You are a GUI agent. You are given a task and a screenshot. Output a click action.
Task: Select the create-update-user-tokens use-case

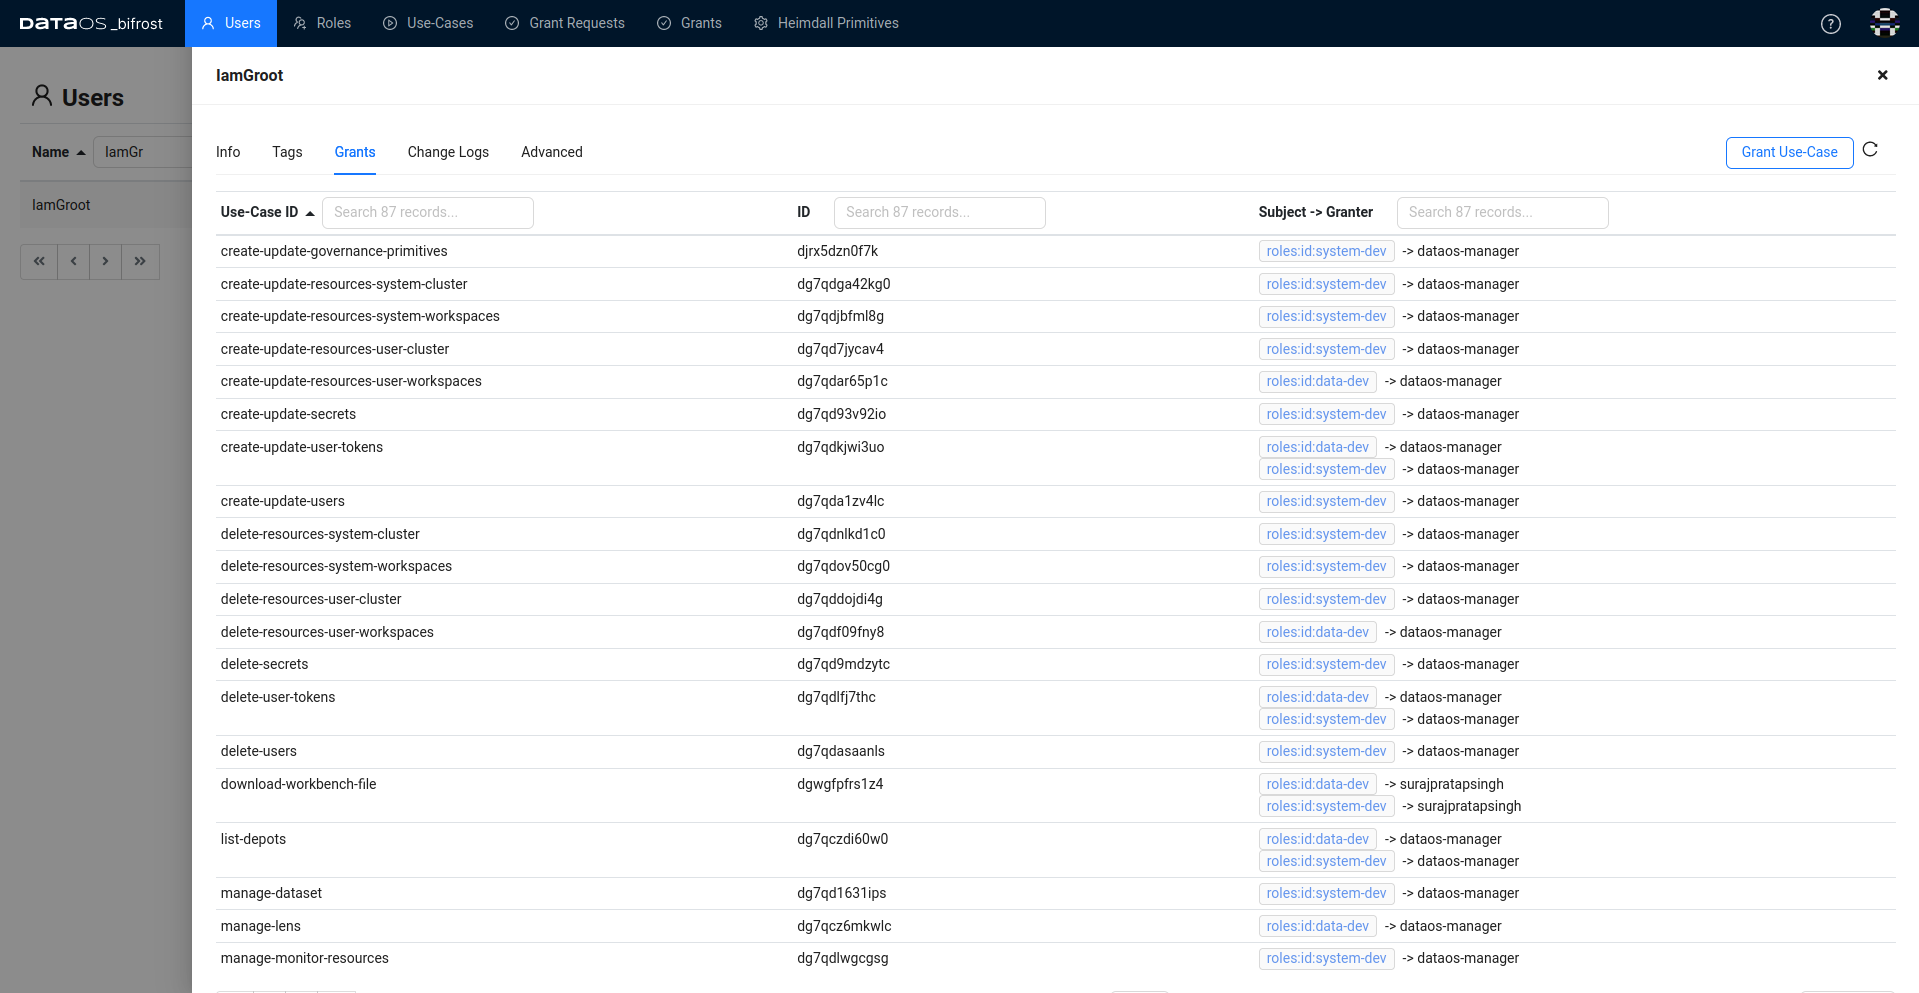coord(301,447)
